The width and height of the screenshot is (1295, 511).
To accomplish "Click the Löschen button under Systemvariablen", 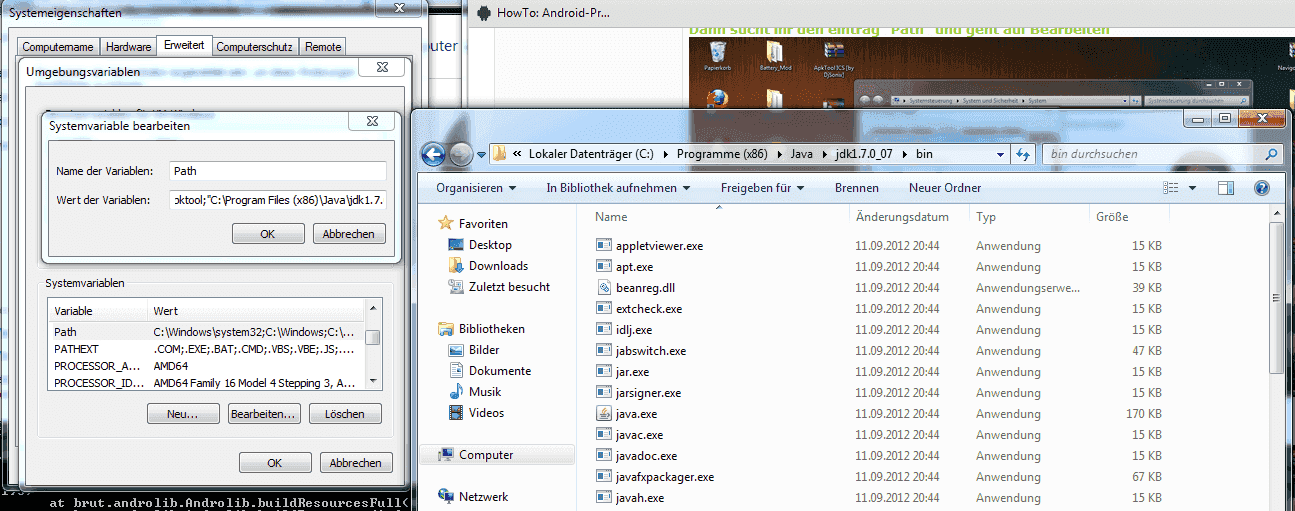I will 345,414.
